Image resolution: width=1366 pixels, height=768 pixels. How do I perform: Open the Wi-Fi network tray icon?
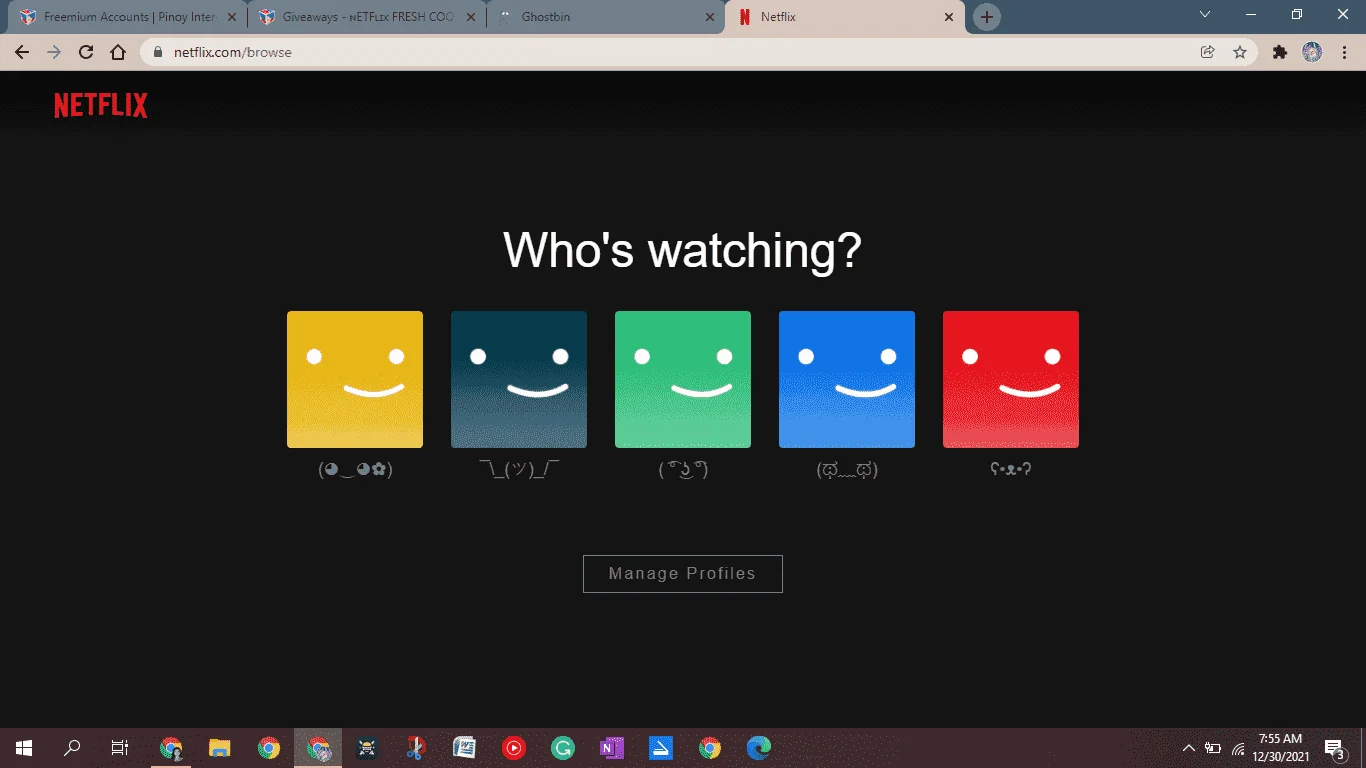(1238, 747)
